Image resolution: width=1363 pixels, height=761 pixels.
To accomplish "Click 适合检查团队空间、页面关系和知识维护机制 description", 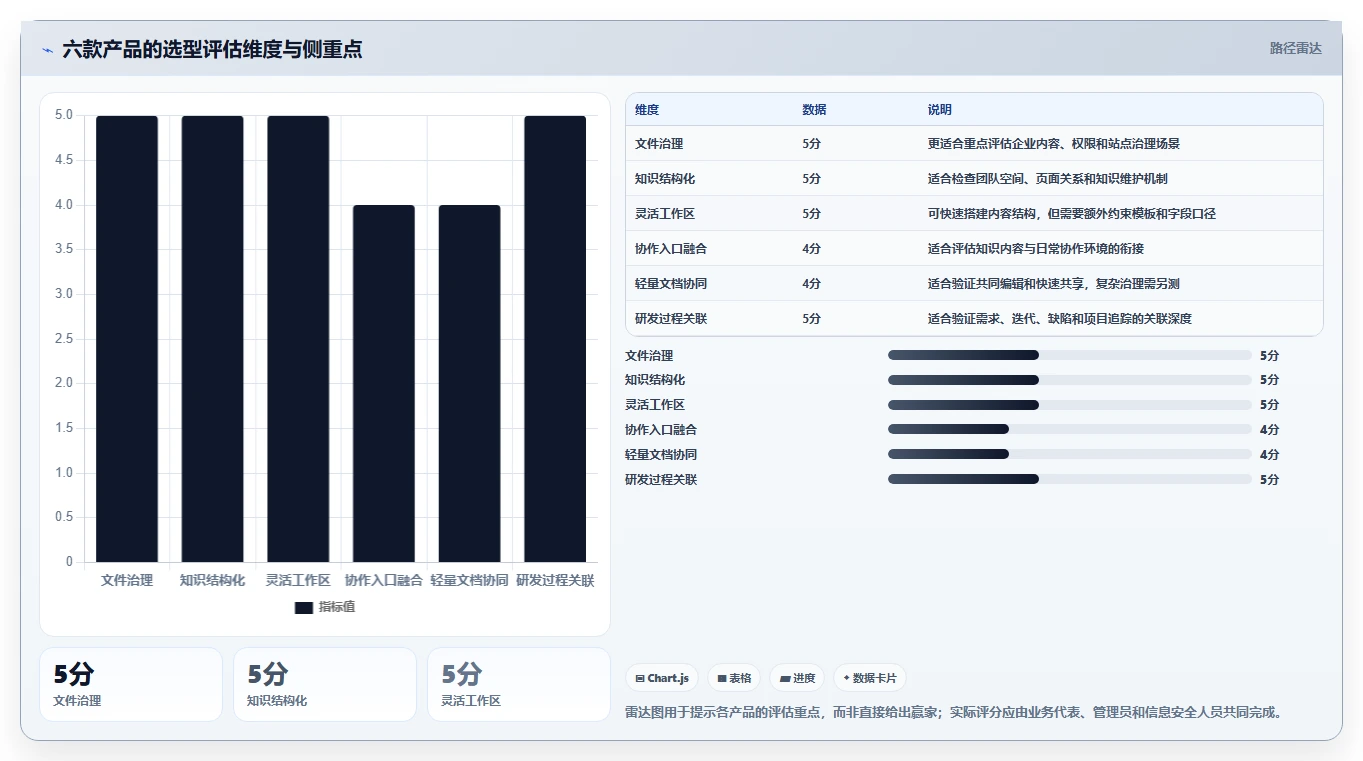I will coord(1048,179).
